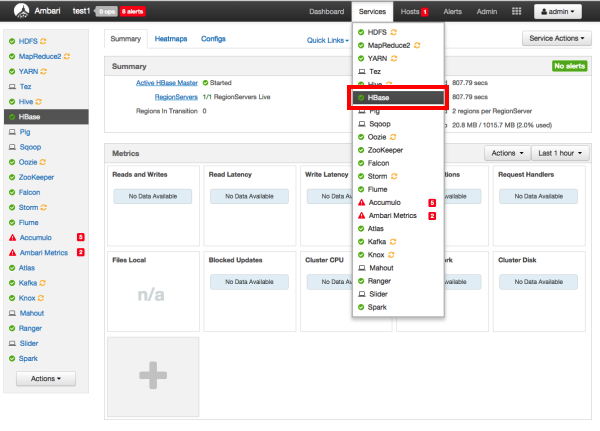Viewport: 600px width, 431px height.
Task: Open the Metrics Actions dropdown
Action: tap(507, 153)
